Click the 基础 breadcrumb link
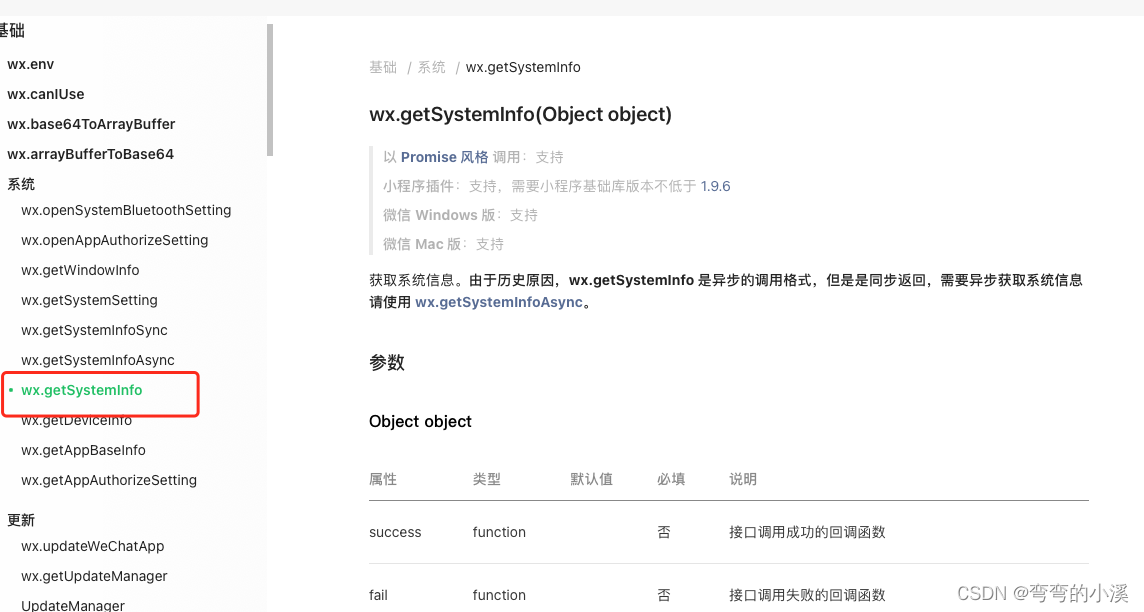Image resolution: width=1144 pixels, height=612 pixels. click(382, 67)
